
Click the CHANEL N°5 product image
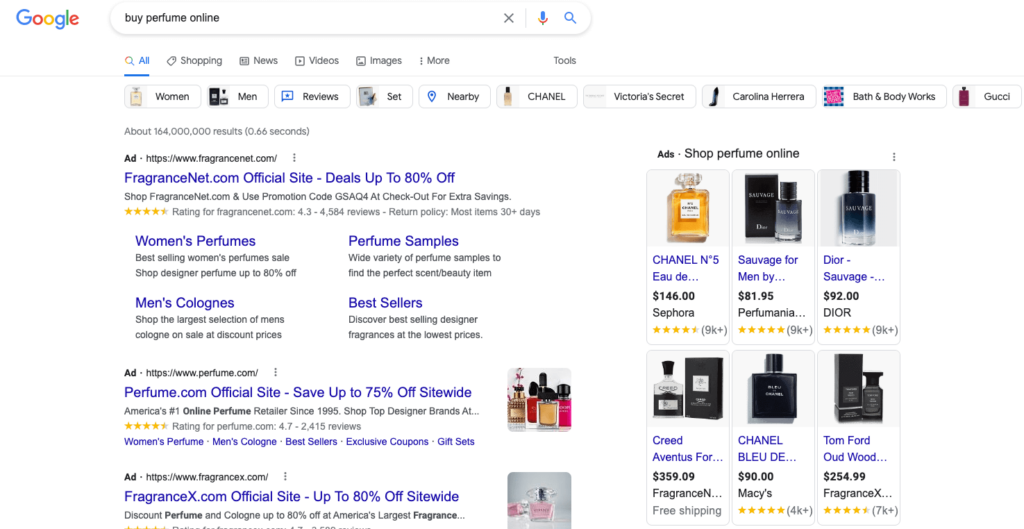(687, 208)
